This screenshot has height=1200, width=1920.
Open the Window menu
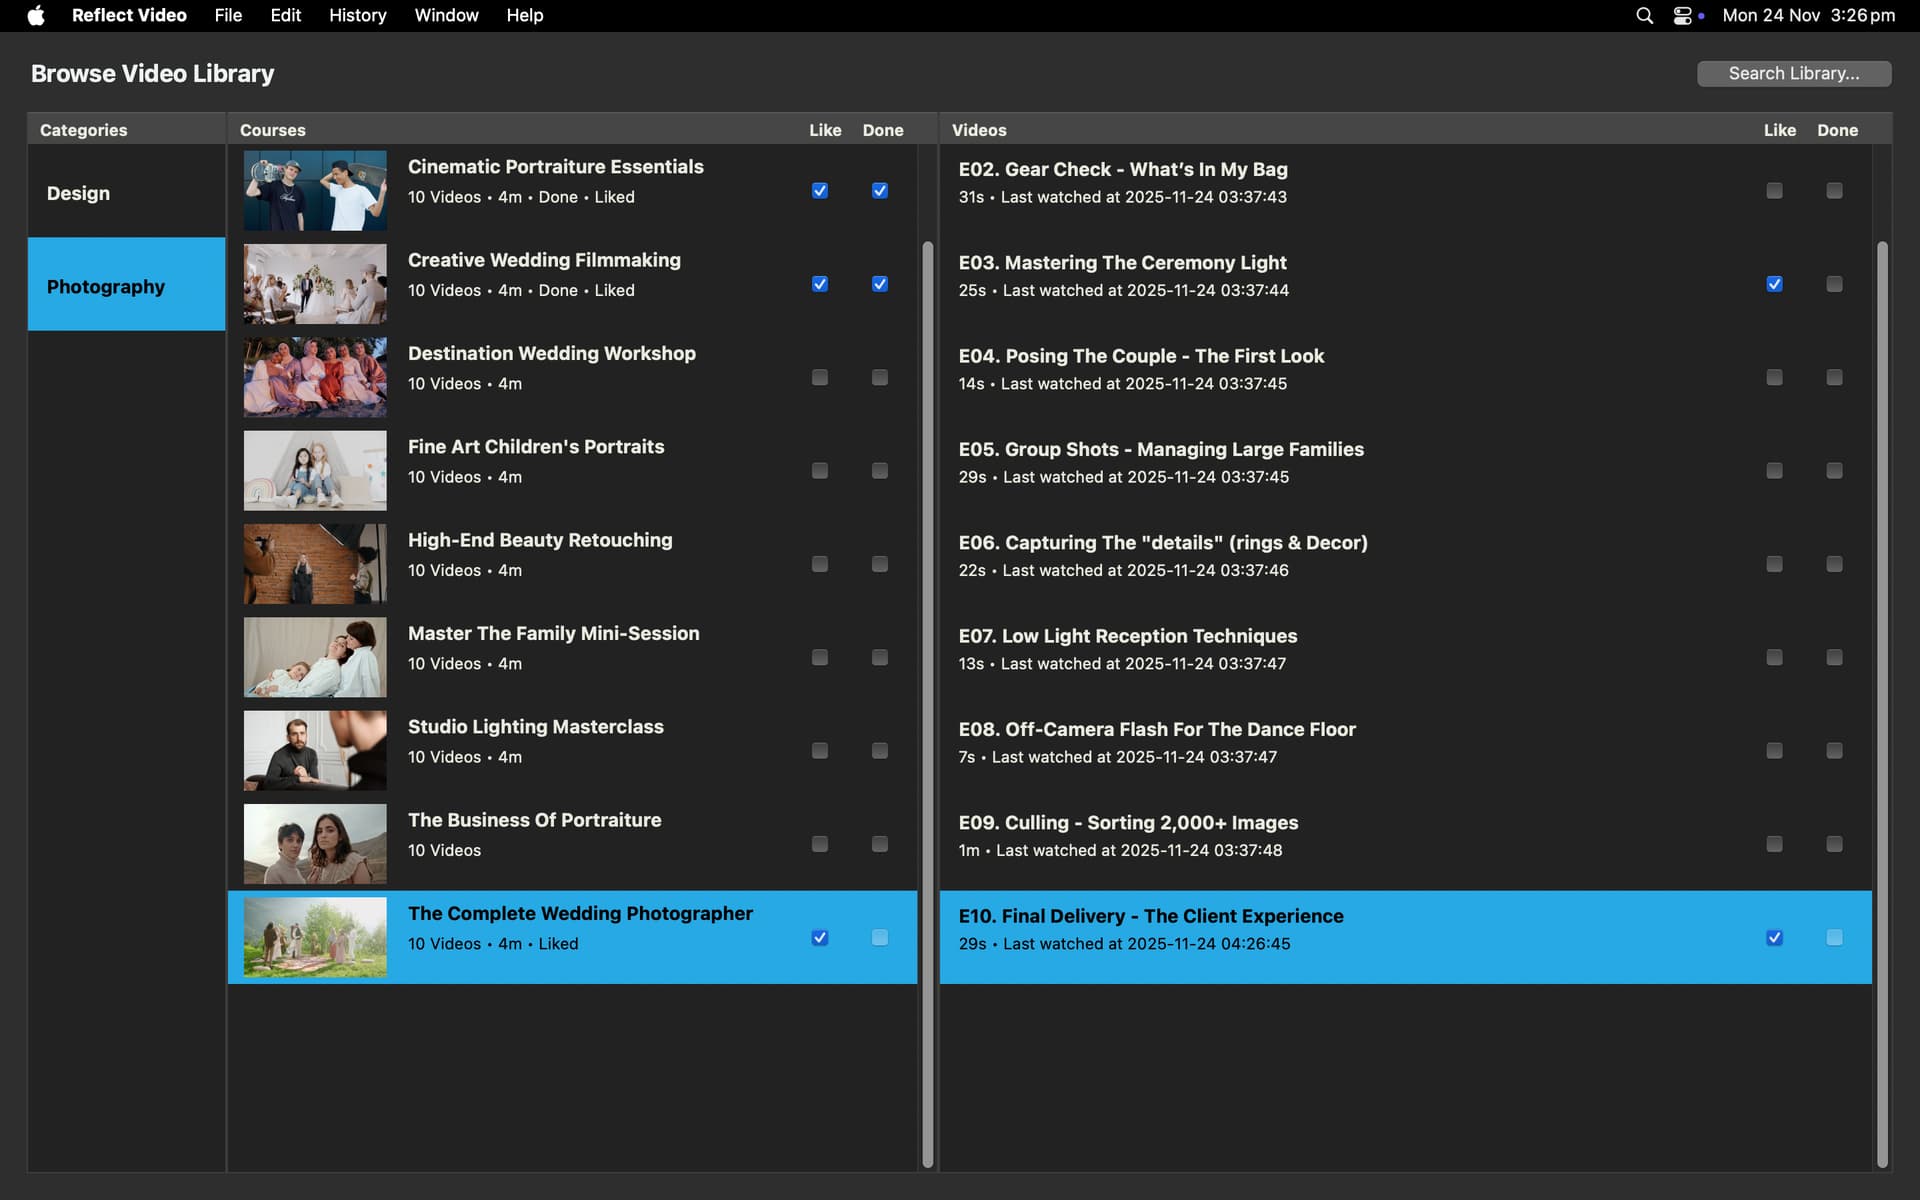446,15
